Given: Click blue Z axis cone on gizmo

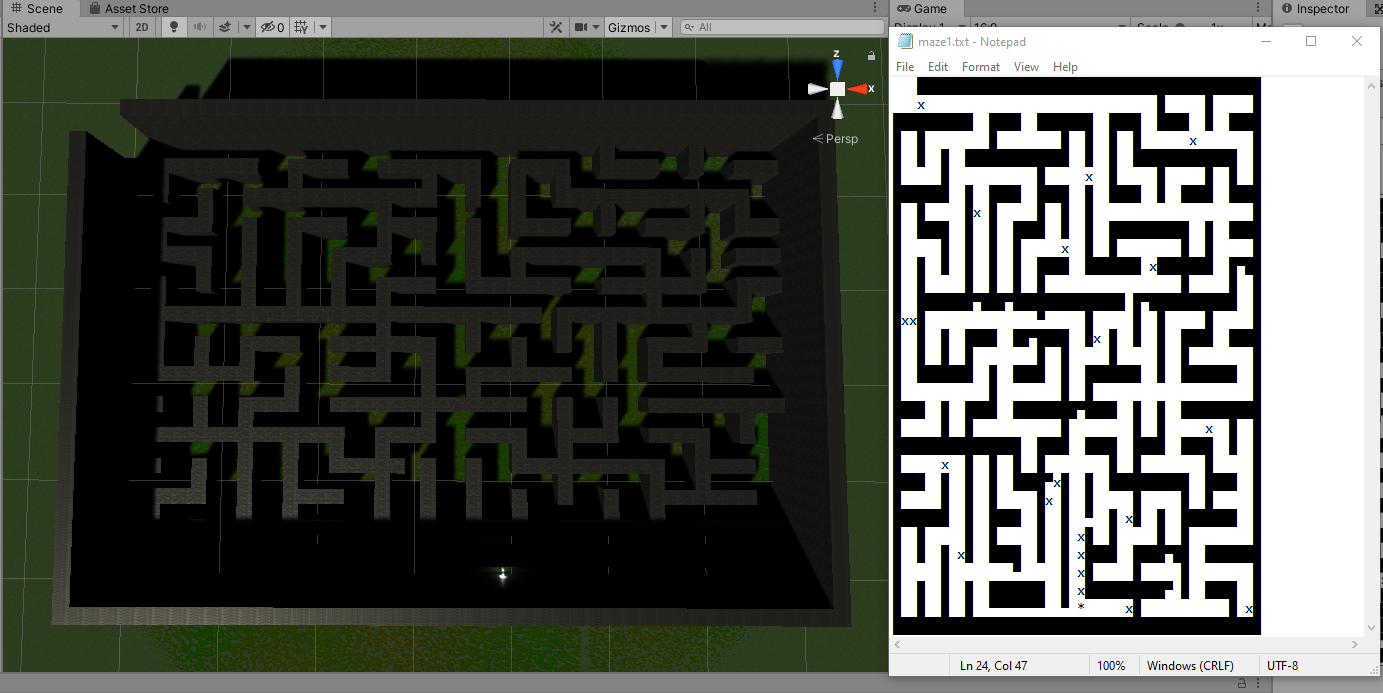Looking at the screenshot, I should pyautogui.click(x=837, y=68).
